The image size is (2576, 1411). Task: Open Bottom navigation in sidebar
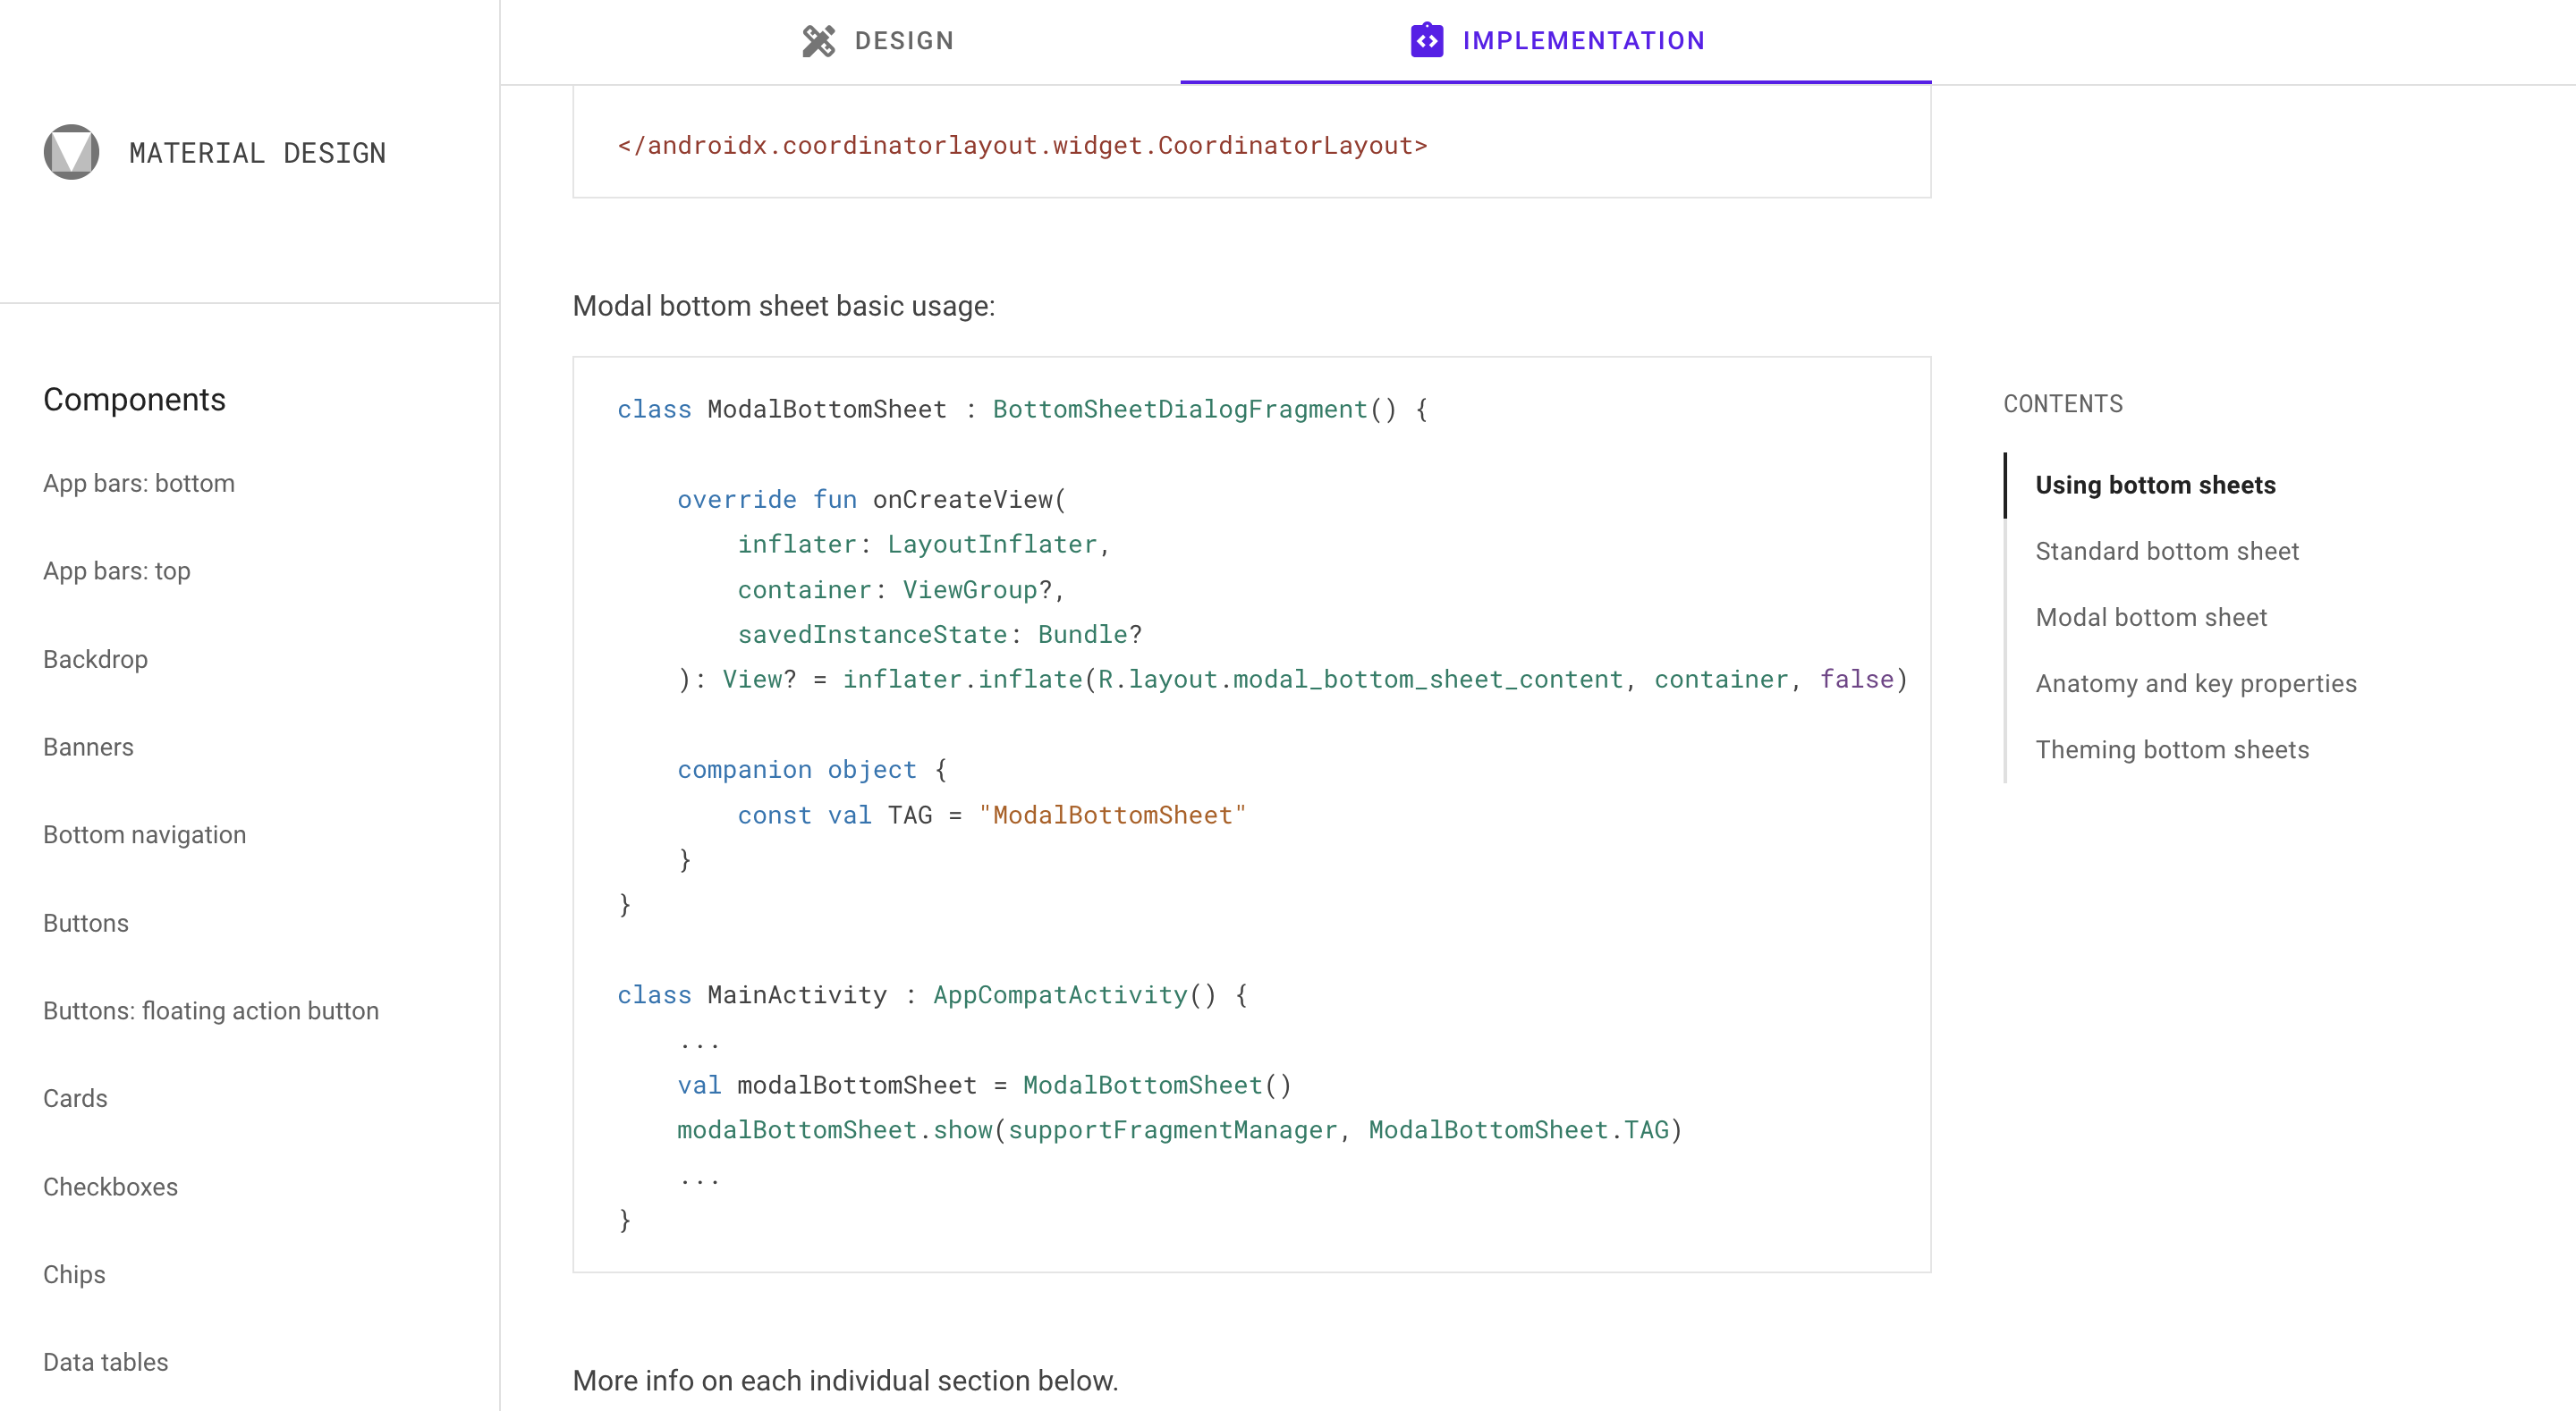(x=144, y=835)
